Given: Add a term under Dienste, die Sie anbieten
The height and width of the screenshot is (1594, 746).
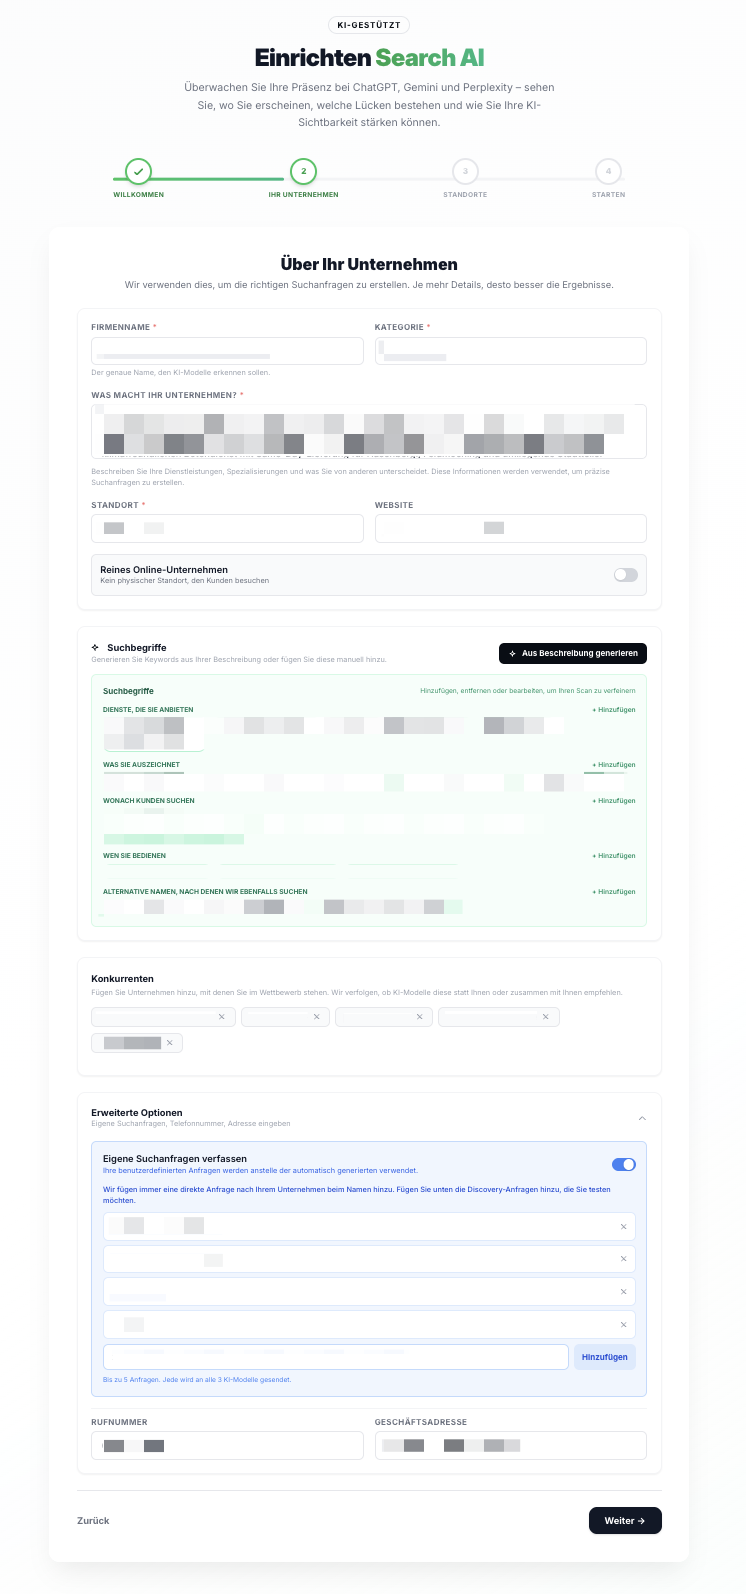Looking at the screenshot, I should 614,710.
